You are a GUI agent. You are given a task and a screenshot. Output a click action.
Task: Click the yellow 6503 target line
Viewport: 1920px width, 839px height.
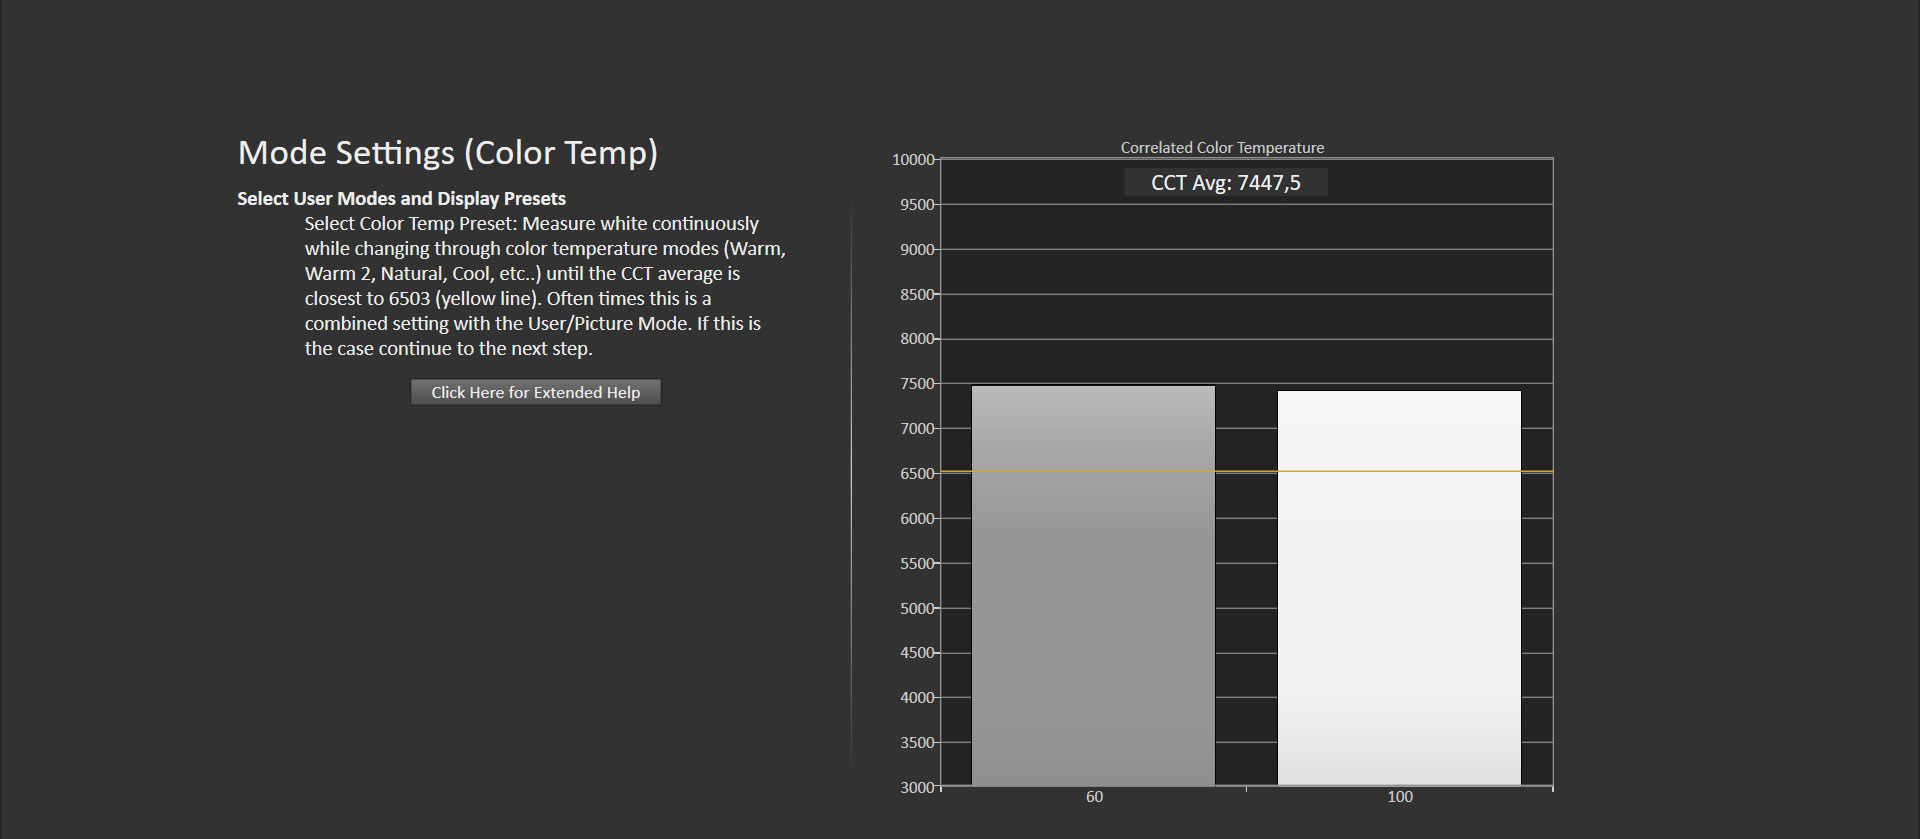(1247, 471)
